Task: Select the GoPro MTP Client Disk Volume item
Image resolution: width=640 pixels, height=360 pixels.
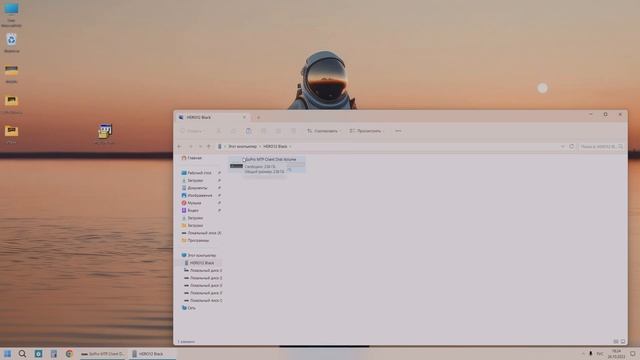Action: tap(267, 165)
